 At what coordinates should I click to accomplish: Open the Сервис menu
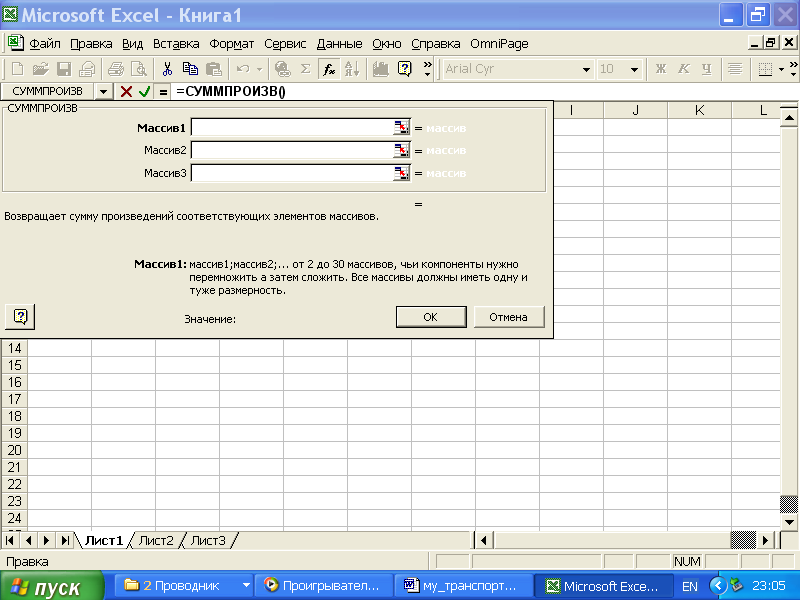(285, 44)
